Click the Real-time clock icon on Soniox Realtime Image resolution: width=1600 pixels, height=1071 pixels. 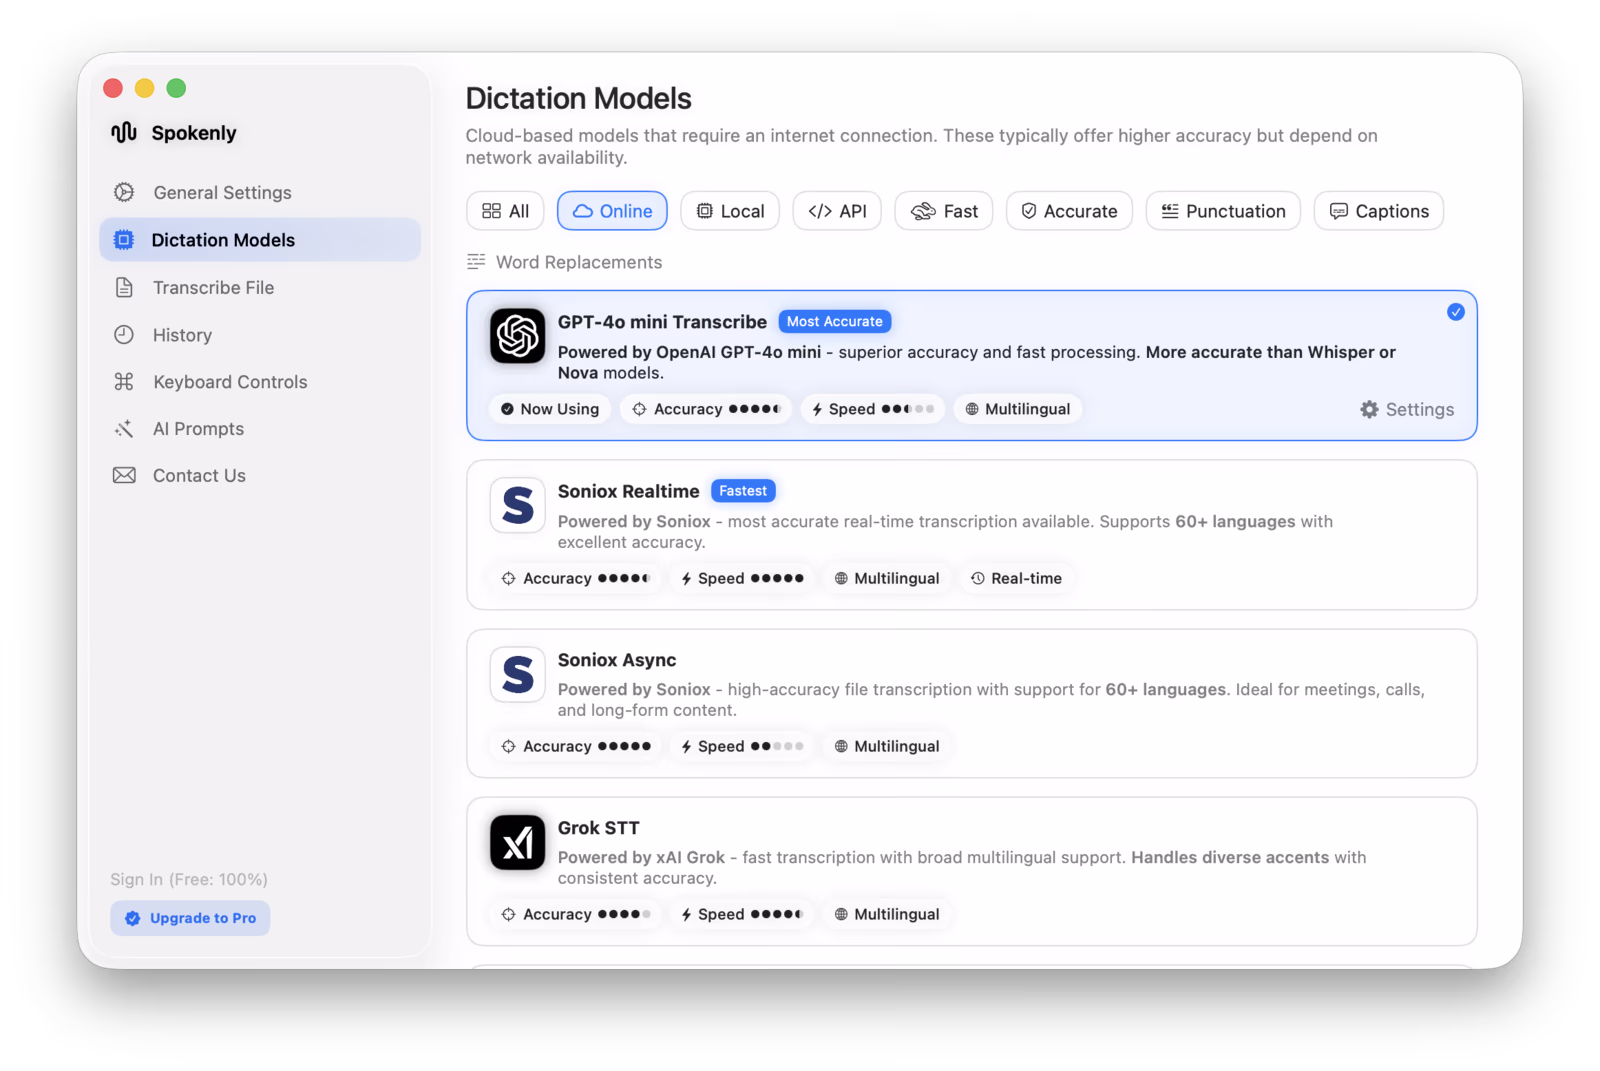pyautogui.click(x=978, y=578)
